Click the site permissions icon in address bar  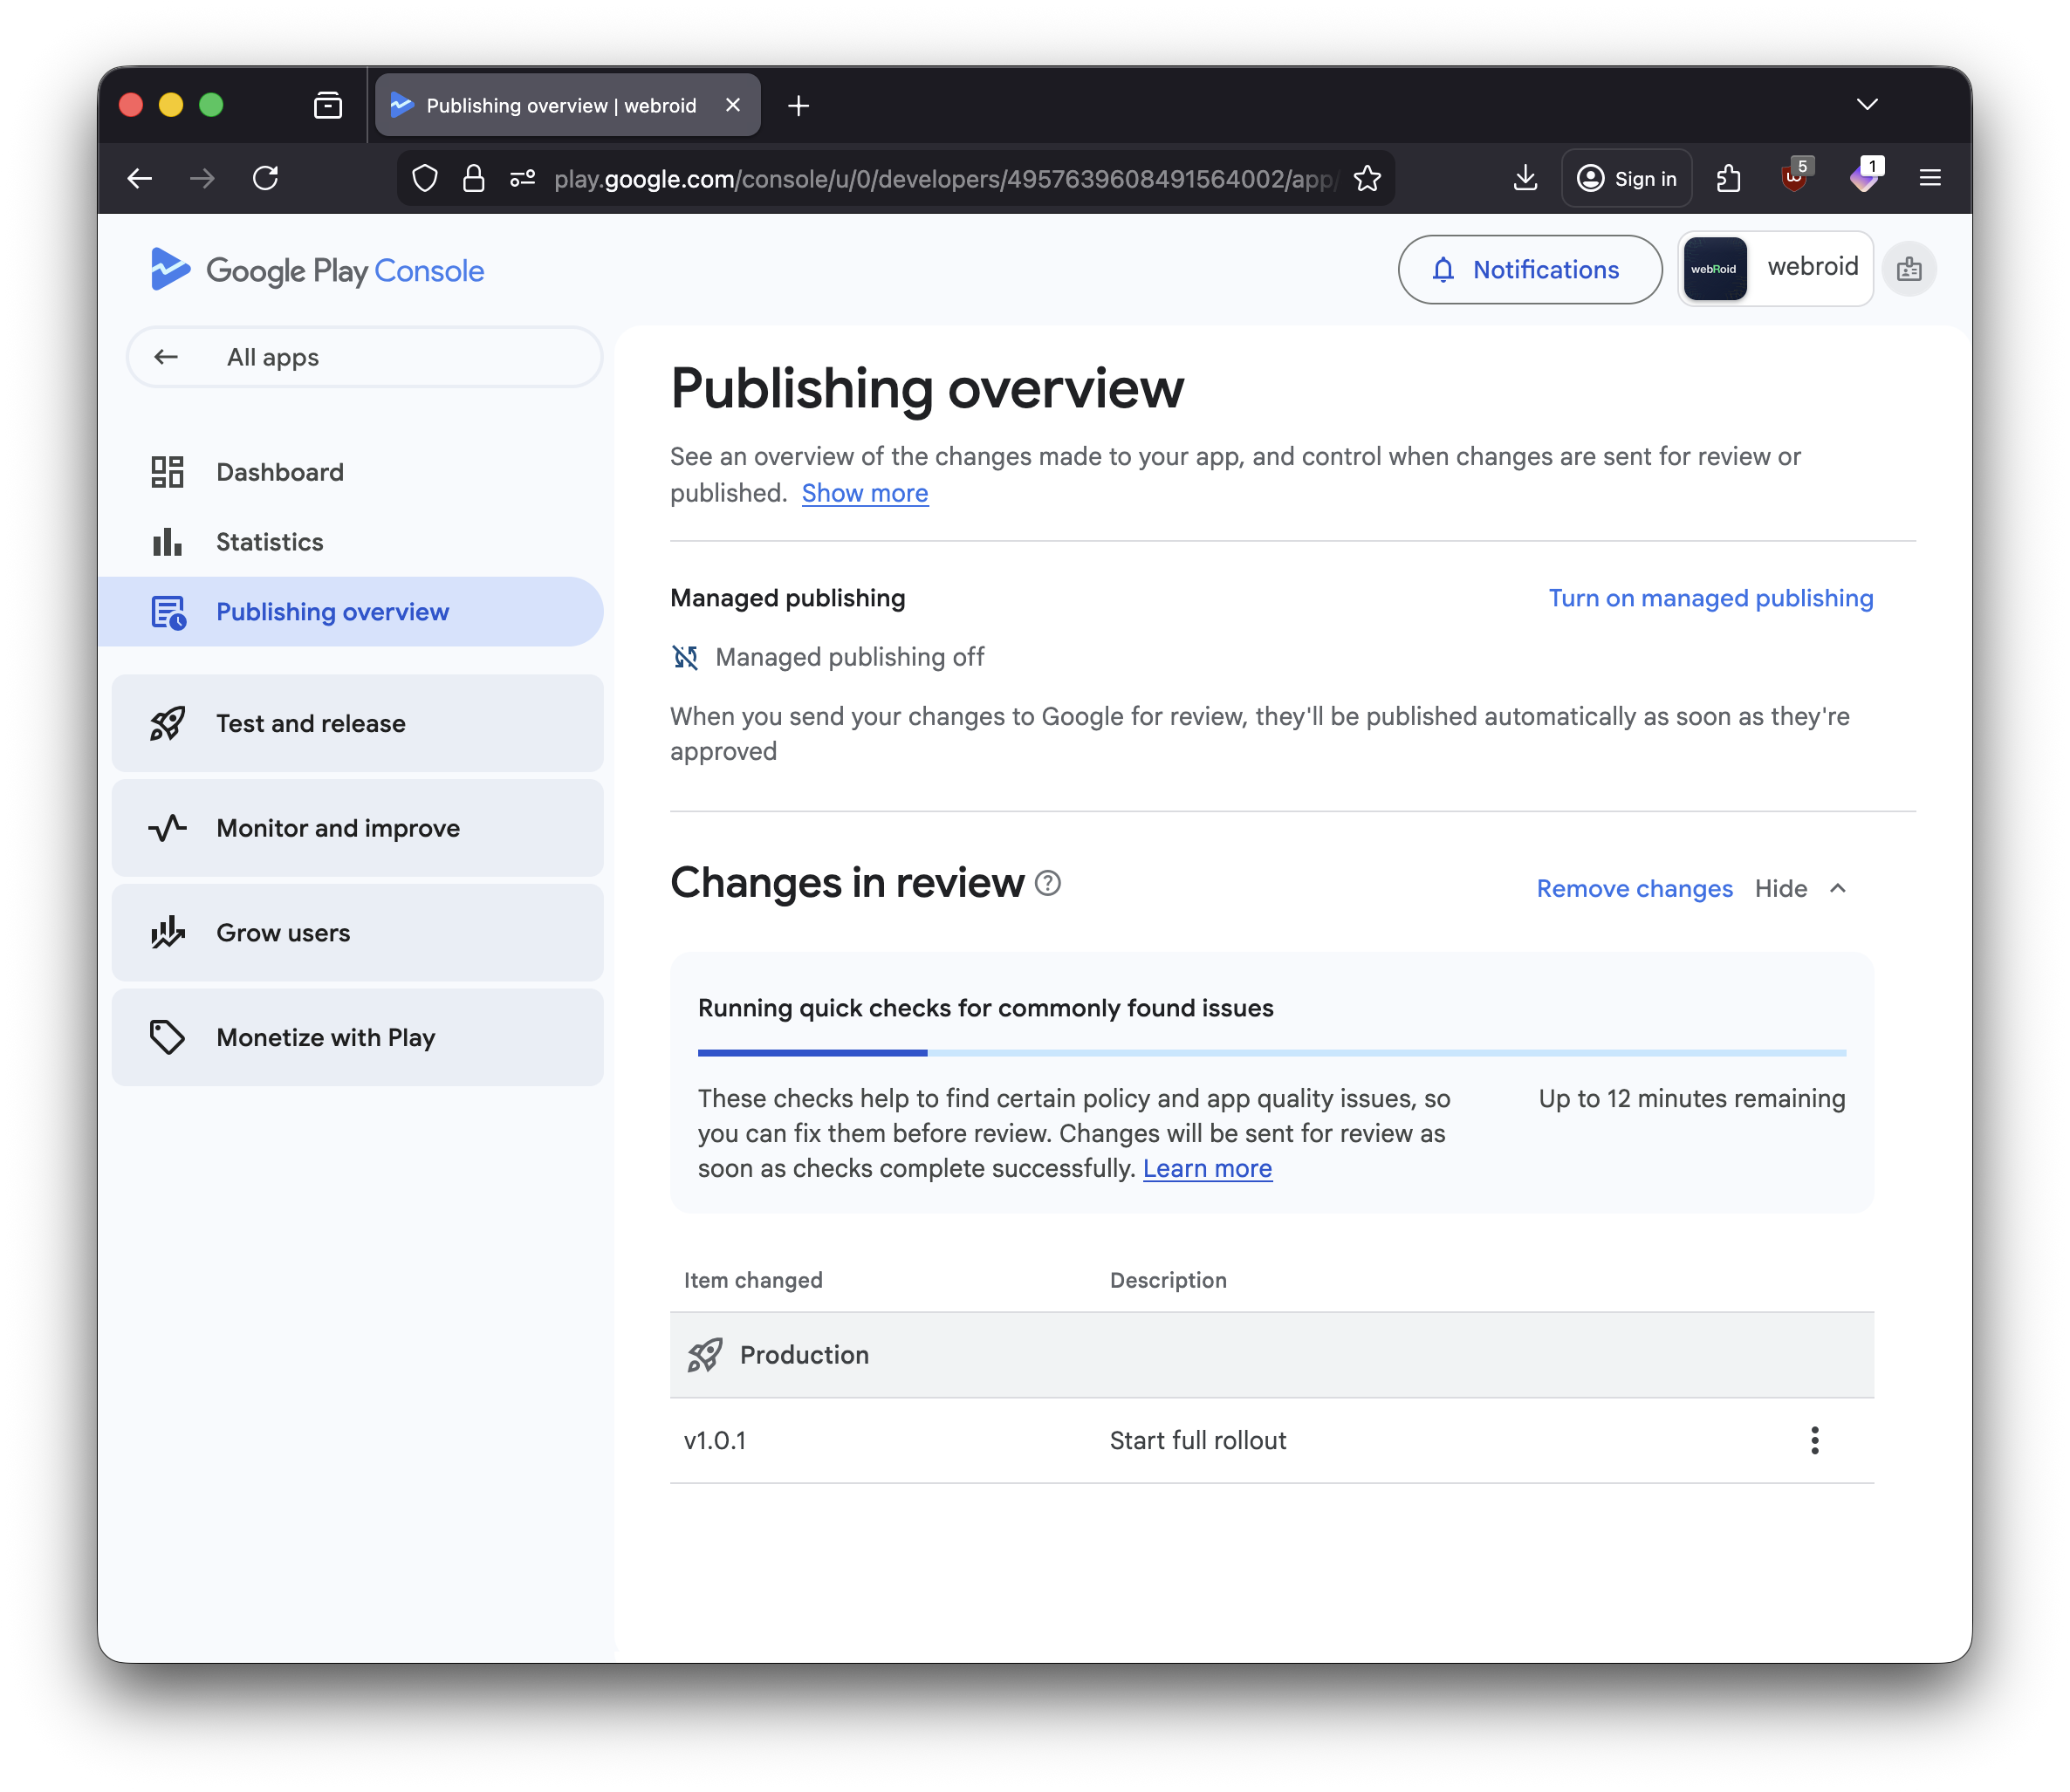coord(522,178)
